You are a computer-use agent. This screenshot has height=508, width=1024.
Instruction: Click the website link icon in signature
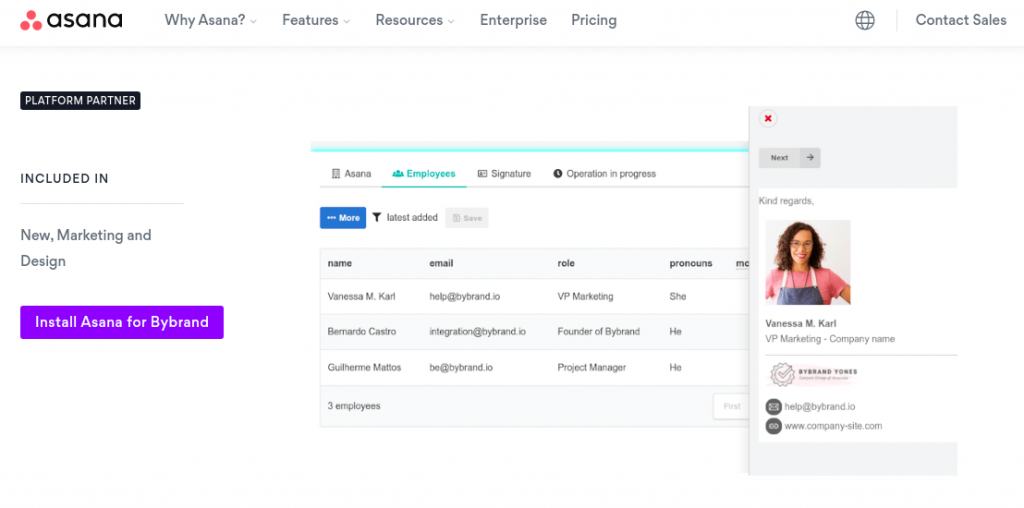pyautogui.click(x=773, y=426)
